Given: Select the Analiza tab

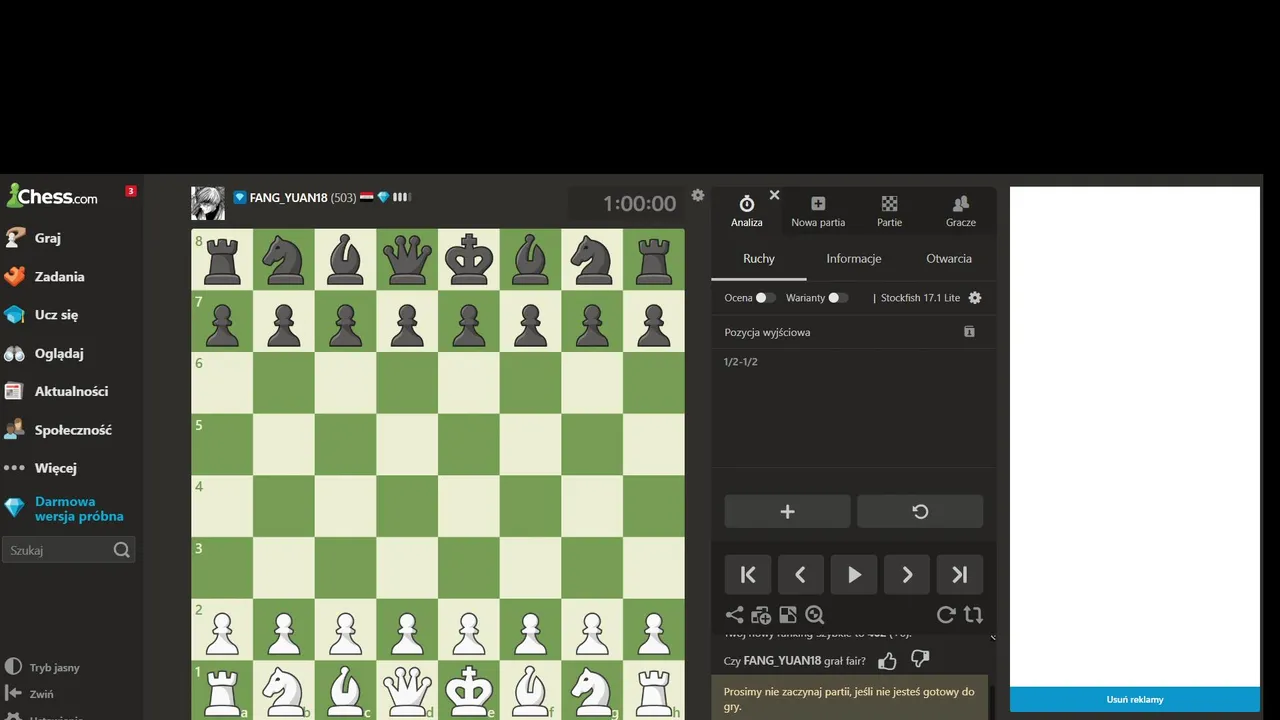Looking at the screenshot, I should coord(747,212).
